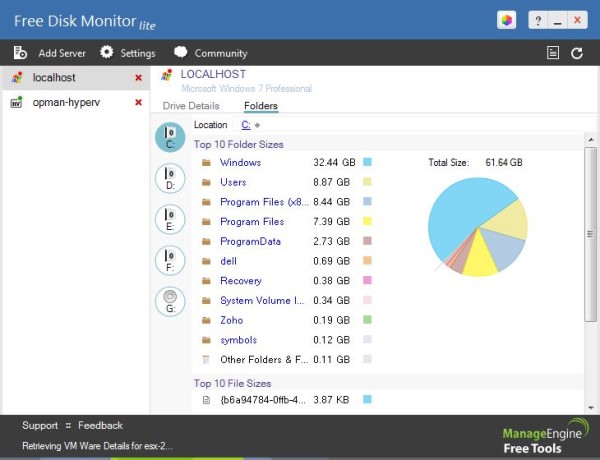
Task: Click {b6a94784-0ffb-4... file name
Action: click(x=263, y=400)
